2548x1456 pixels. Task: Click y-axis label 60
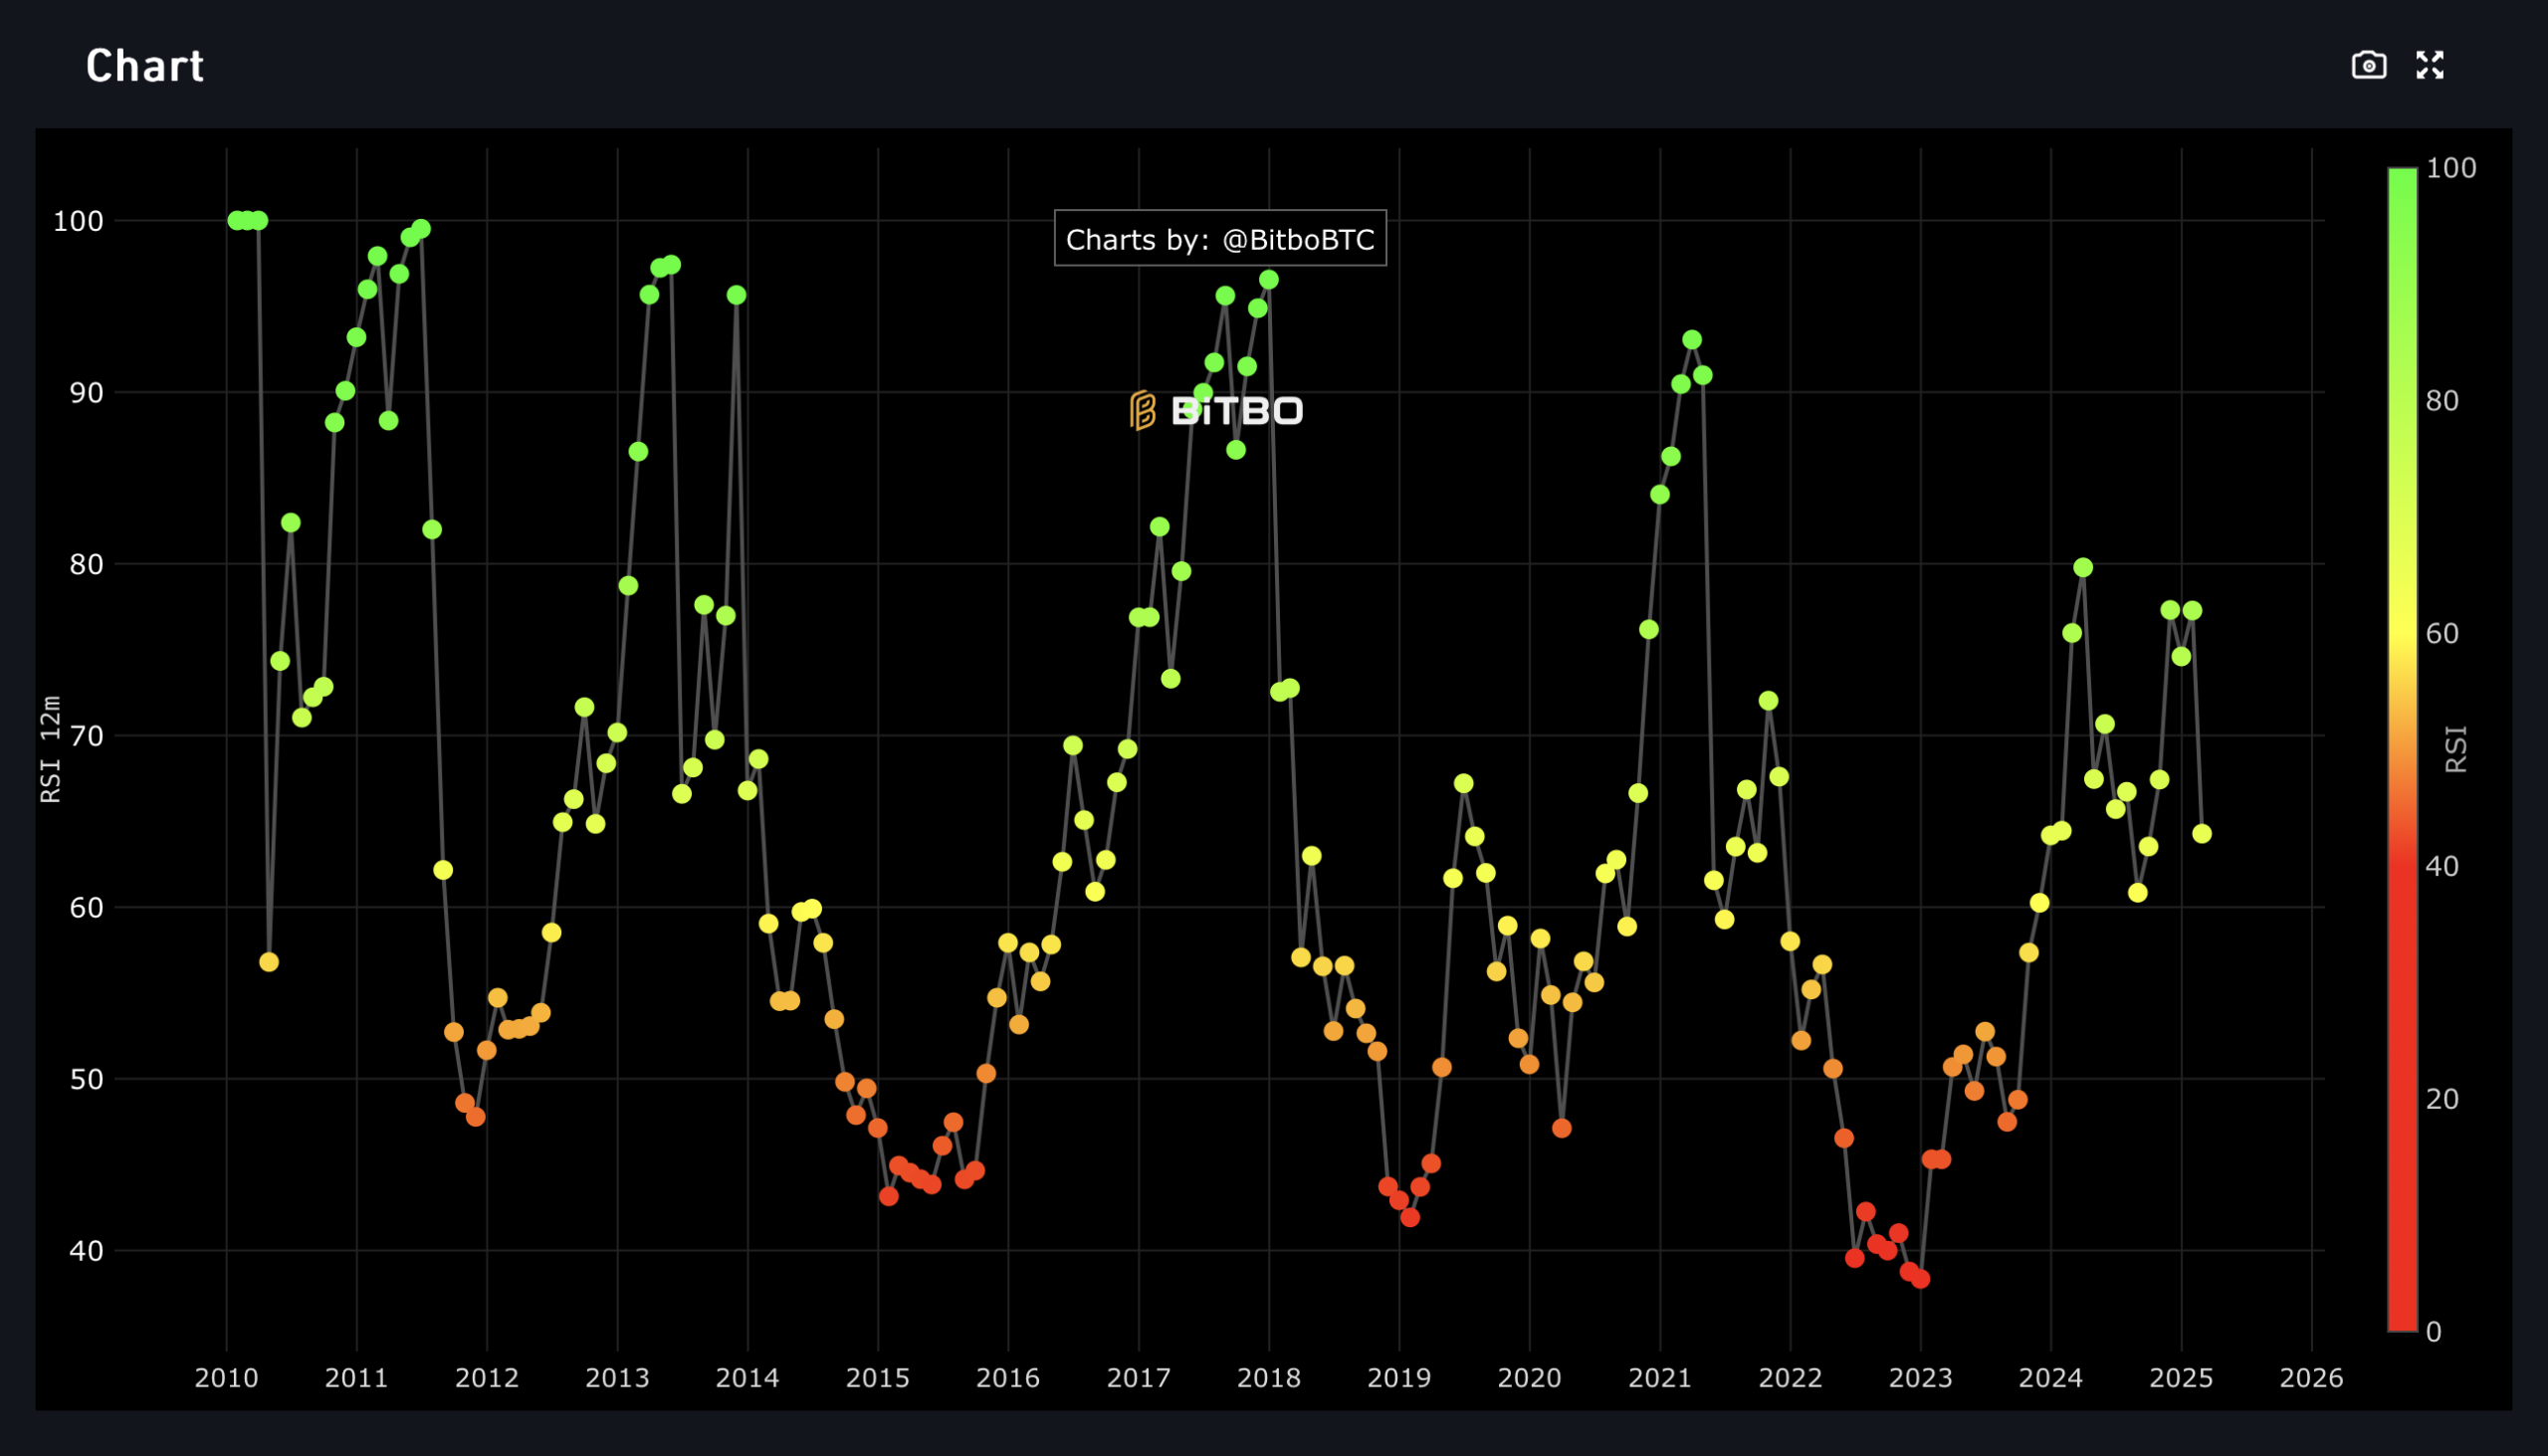coord(86,907)
